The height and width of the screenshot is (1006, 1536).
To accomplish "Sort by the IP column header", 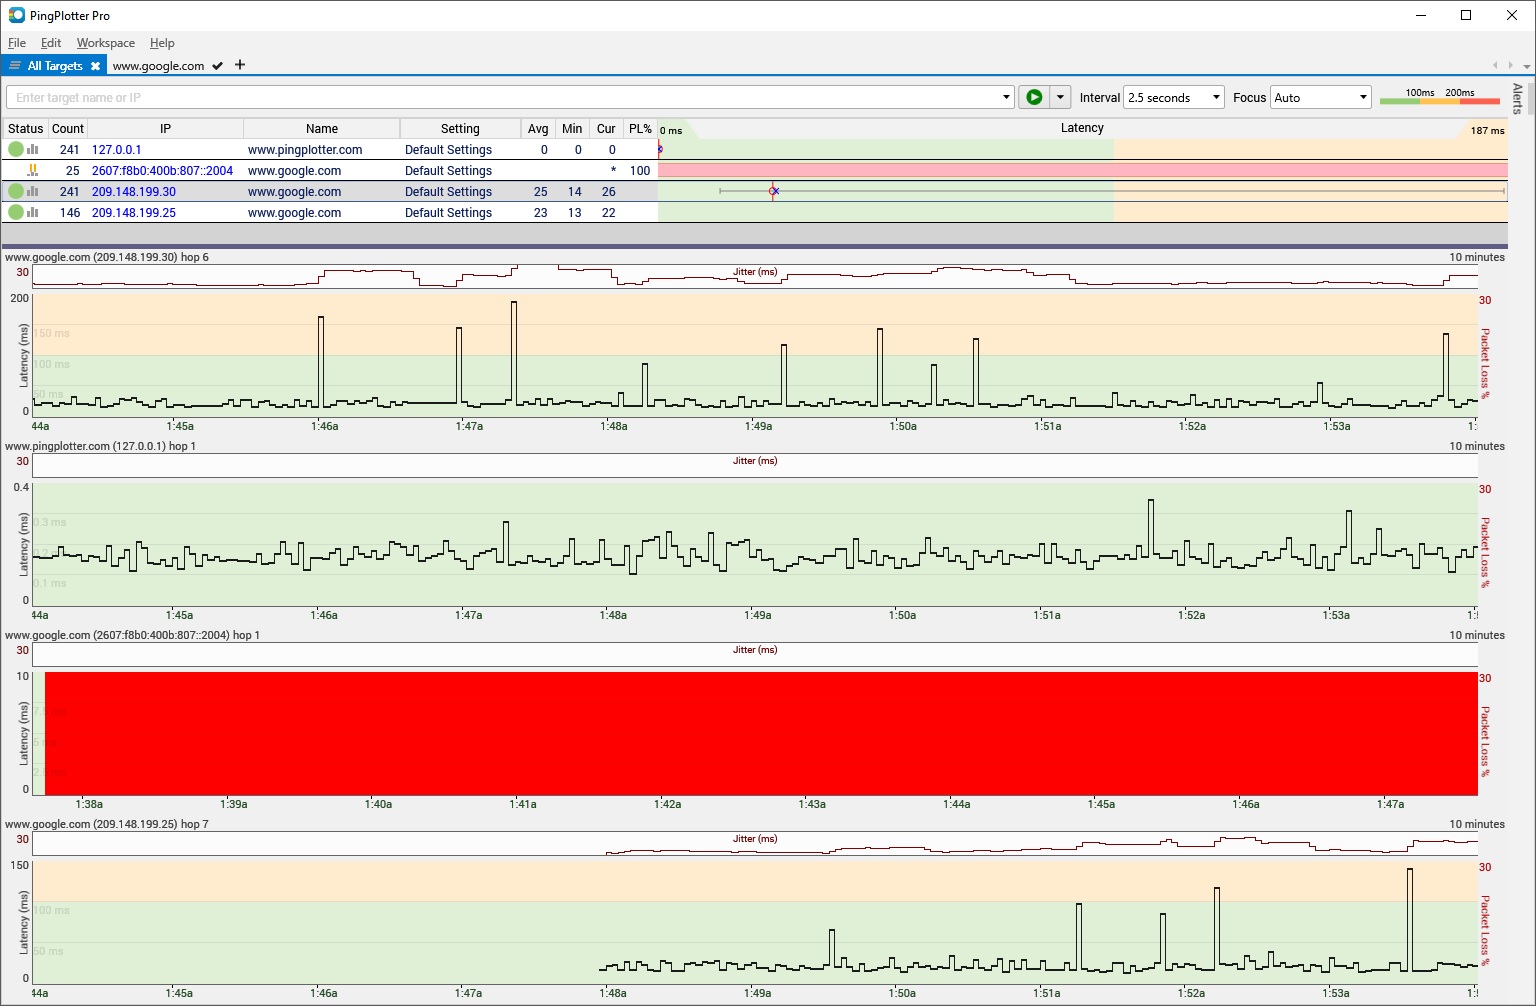I will coord(165,129).
